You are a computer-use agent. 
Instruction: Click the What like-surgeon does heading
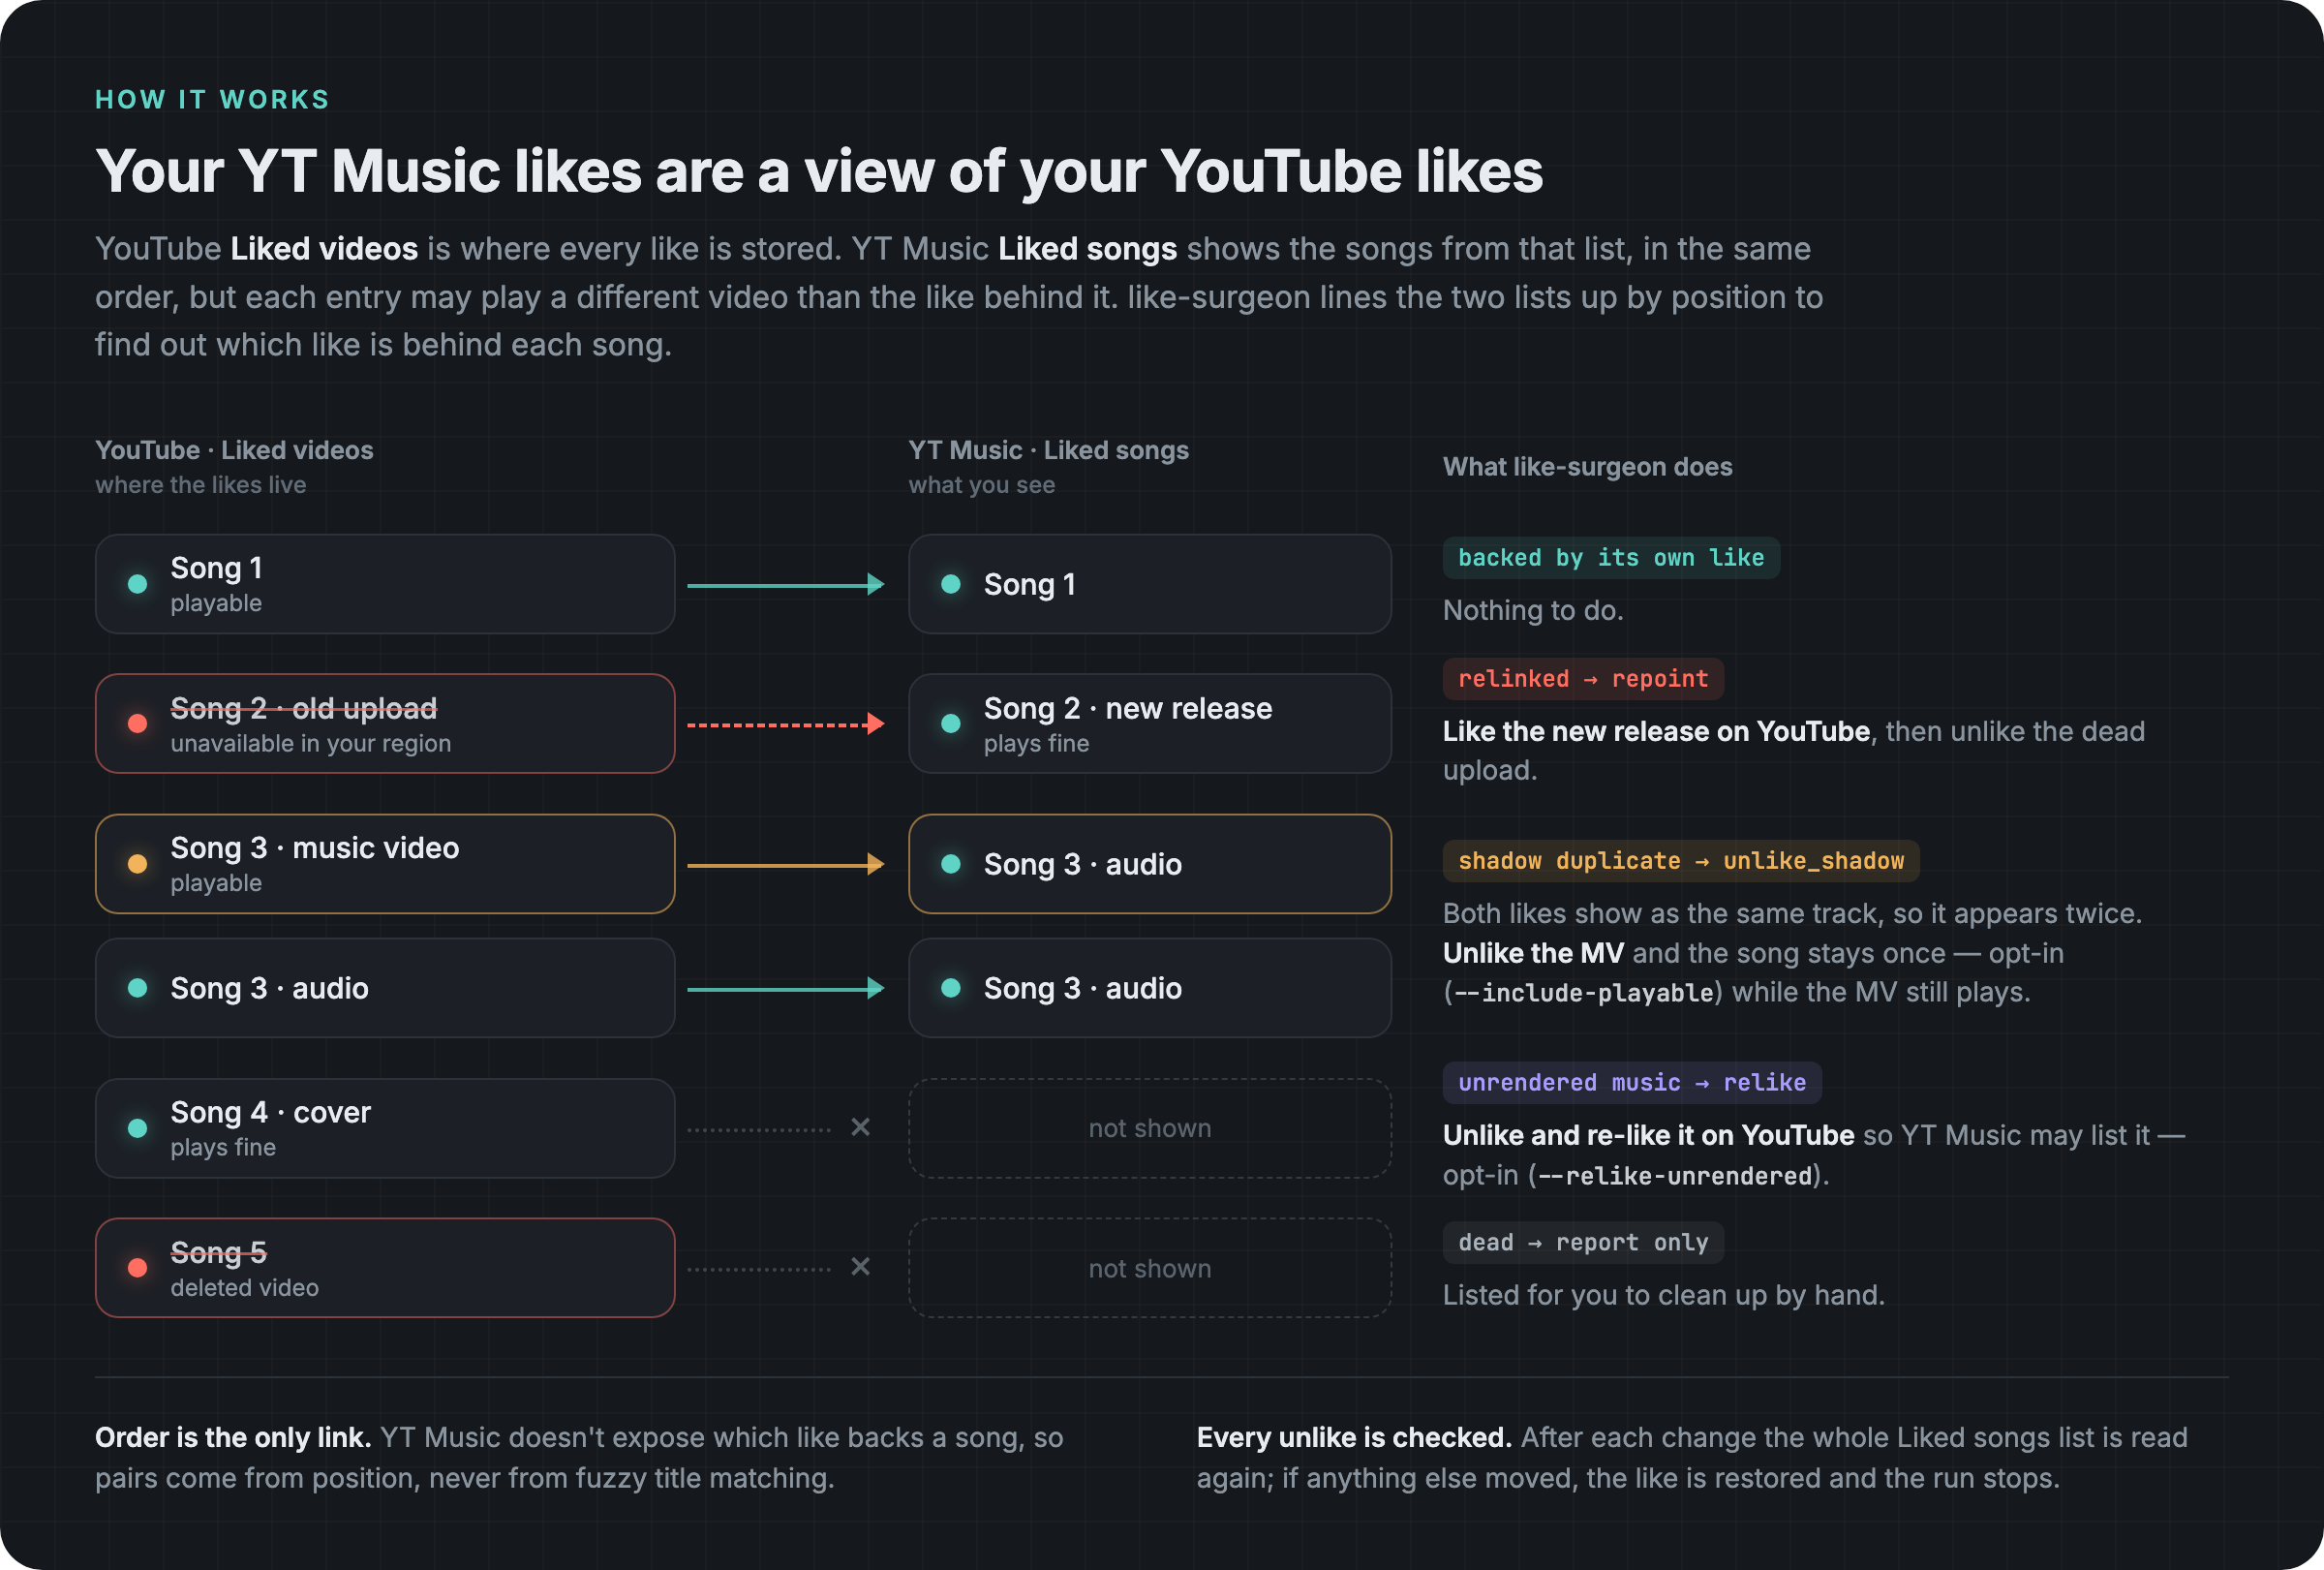[1588, 467]
